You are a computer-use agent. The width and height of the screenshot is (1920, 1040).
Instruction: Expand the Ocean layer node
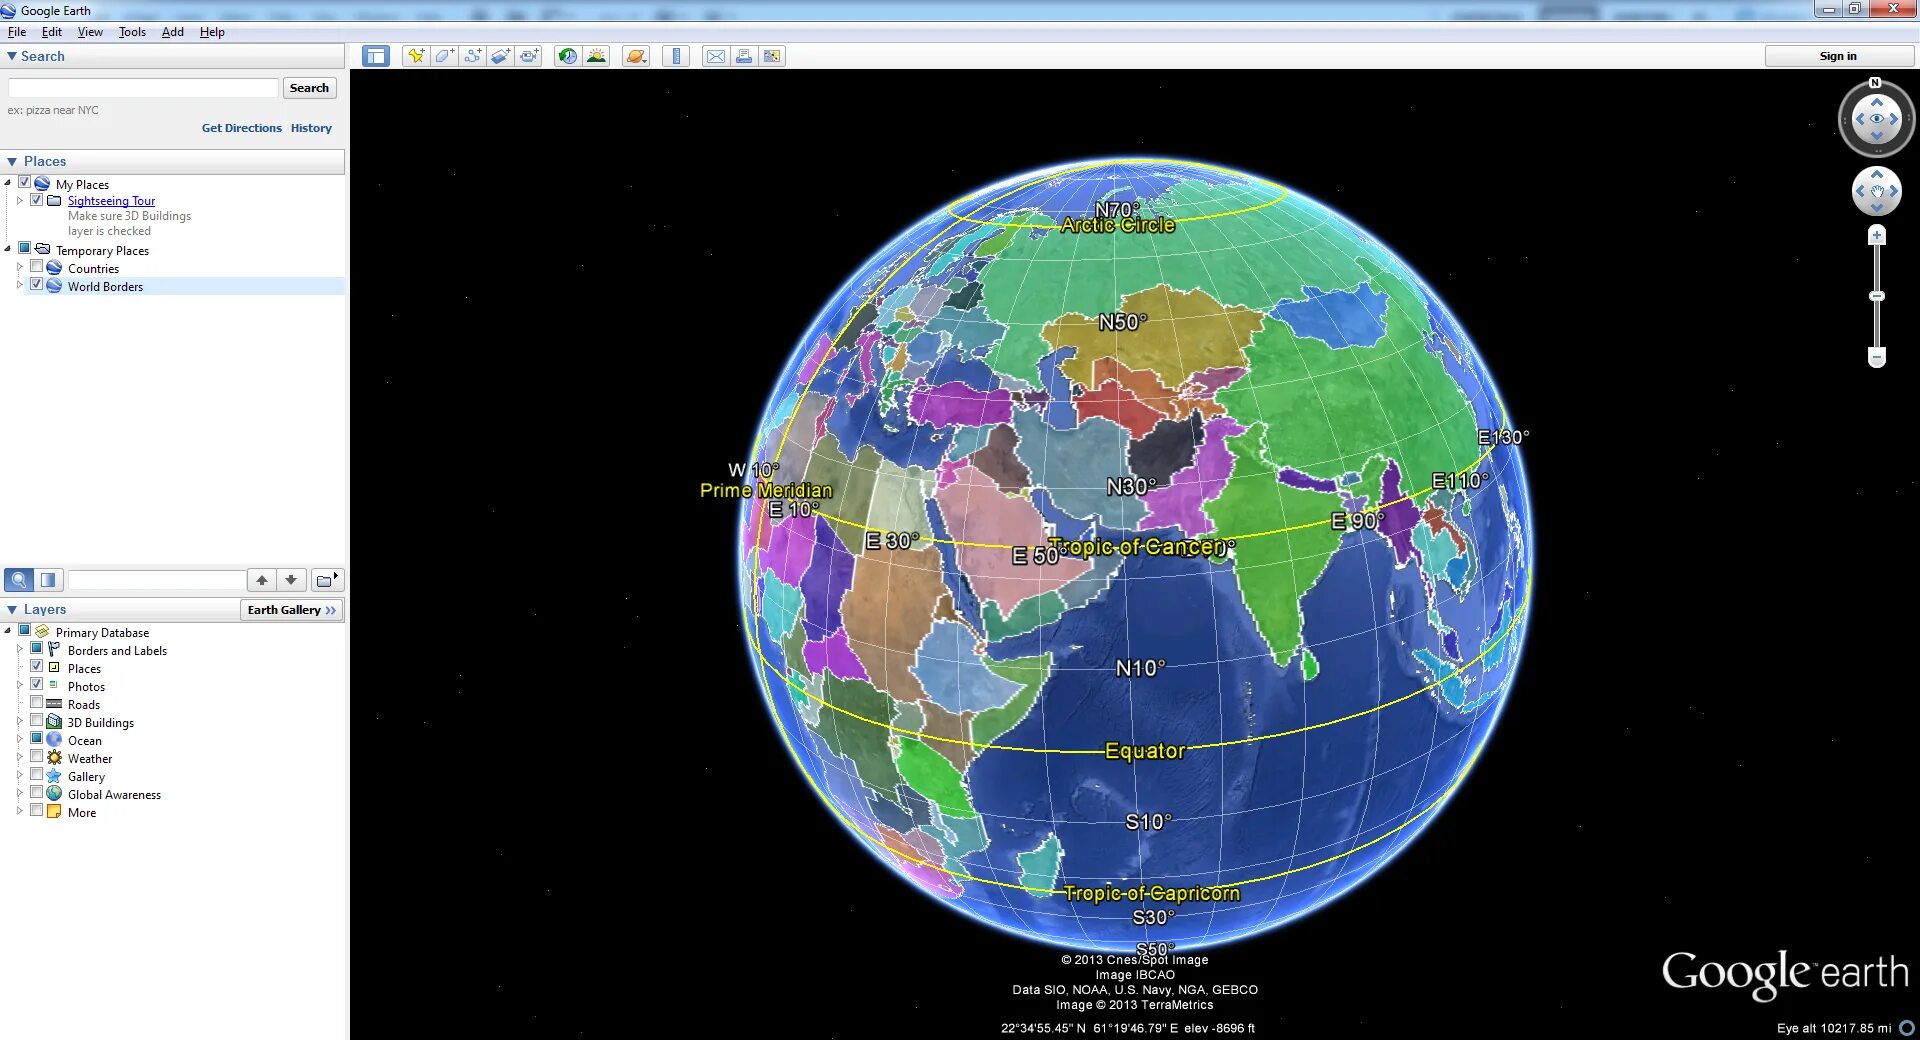[x=19, y=740]
